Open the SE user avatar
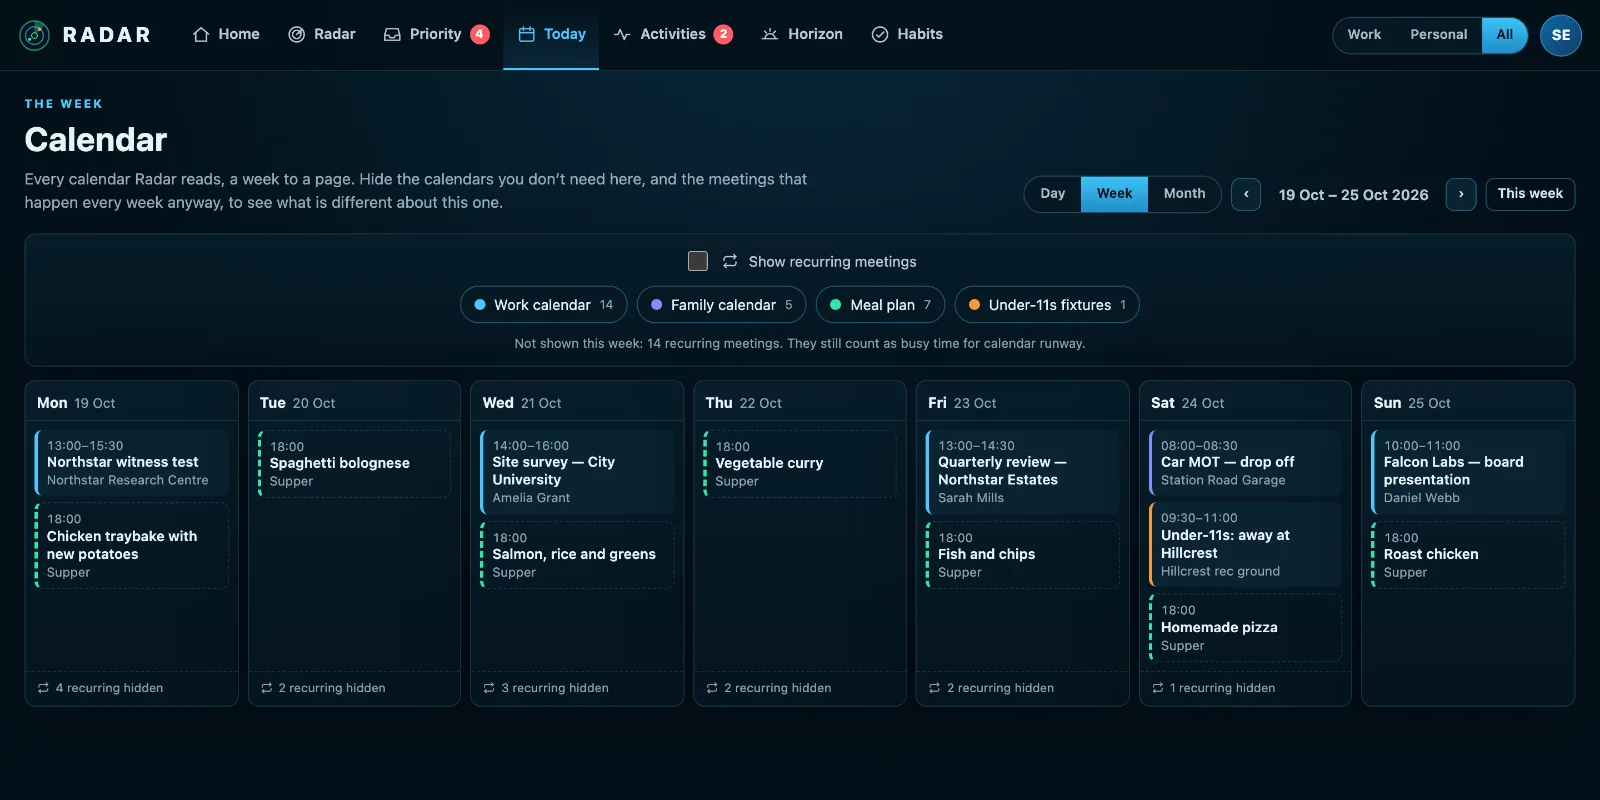 click(1561, 35)
